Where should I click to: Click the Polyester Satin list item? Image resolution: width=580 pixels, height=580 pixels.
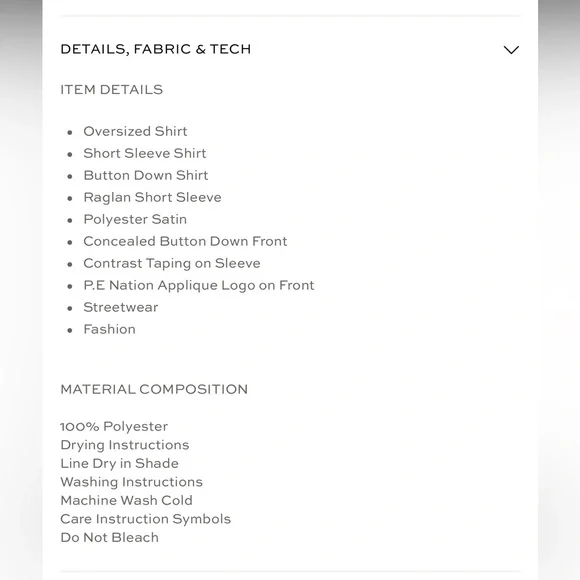[x=135, y=219]
